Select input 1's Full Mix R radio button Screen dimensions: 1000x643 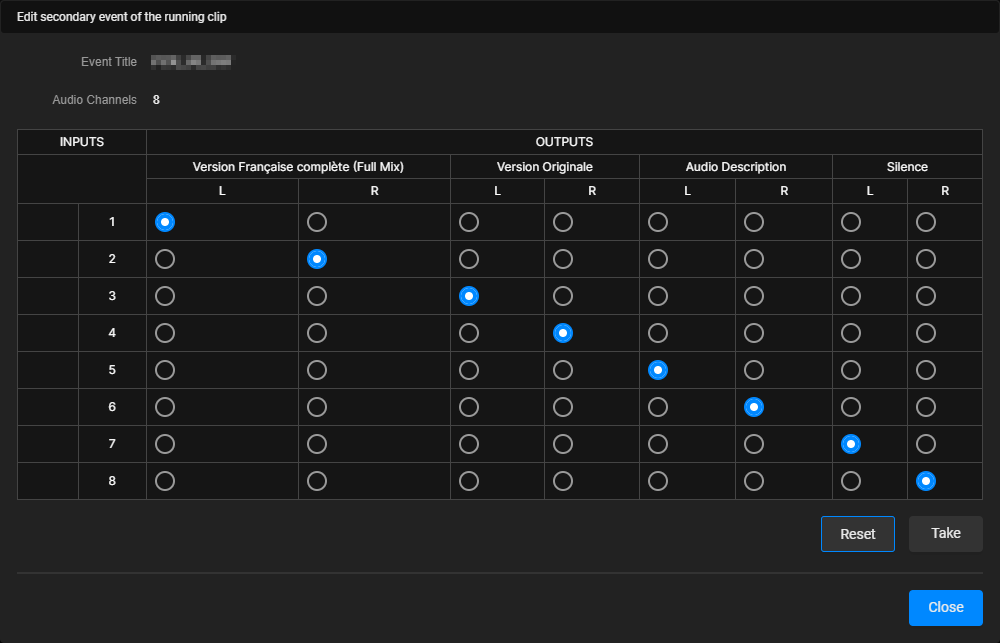tap(317, 222)
